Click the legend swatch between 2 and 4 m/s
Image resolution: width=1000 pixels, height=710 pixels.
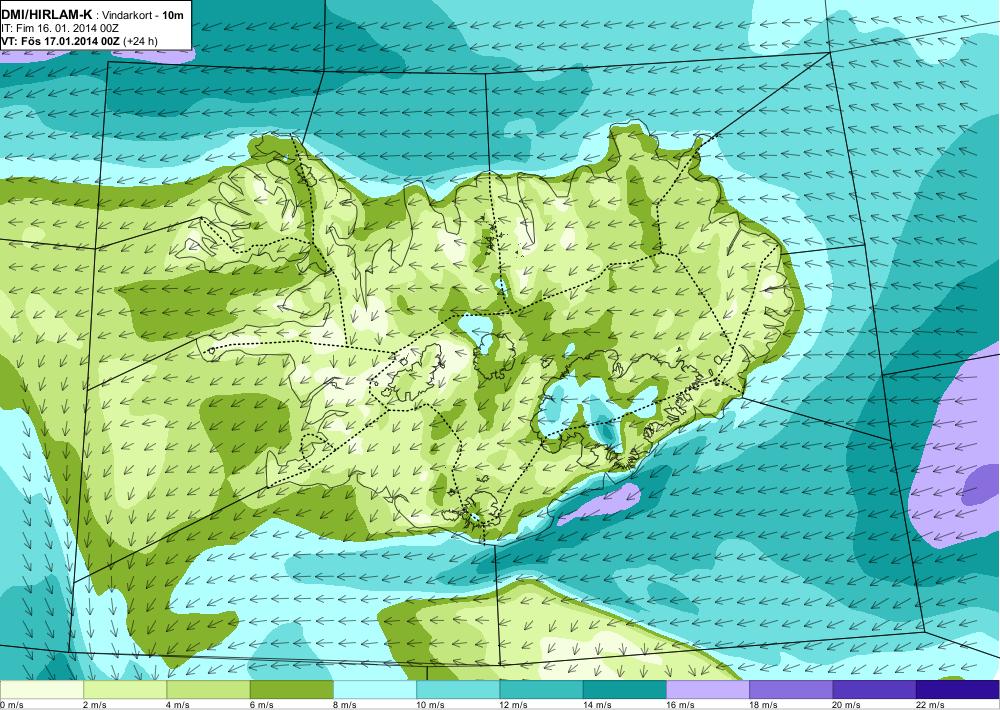(x=125, y=690)
